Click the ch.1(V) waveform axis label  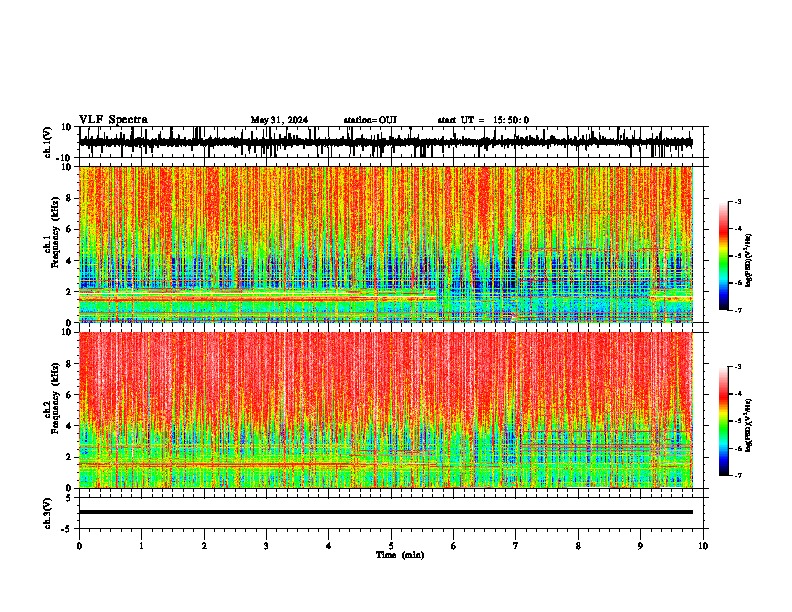pyautogui.click(x=48, y=142)
